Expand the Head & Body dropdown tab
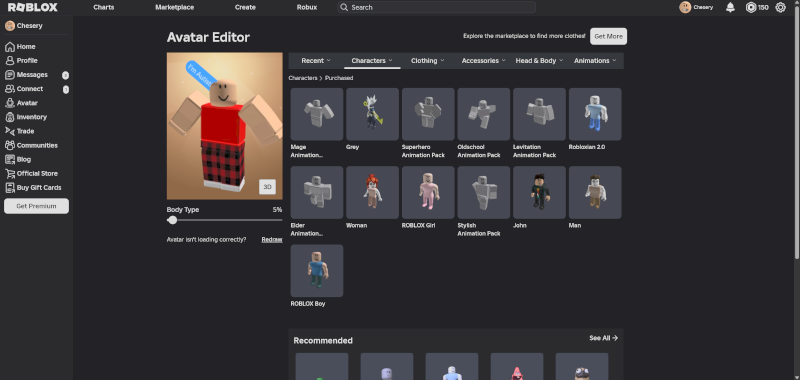800x380 pixels. pyautogui.click(x=539, y=61)
